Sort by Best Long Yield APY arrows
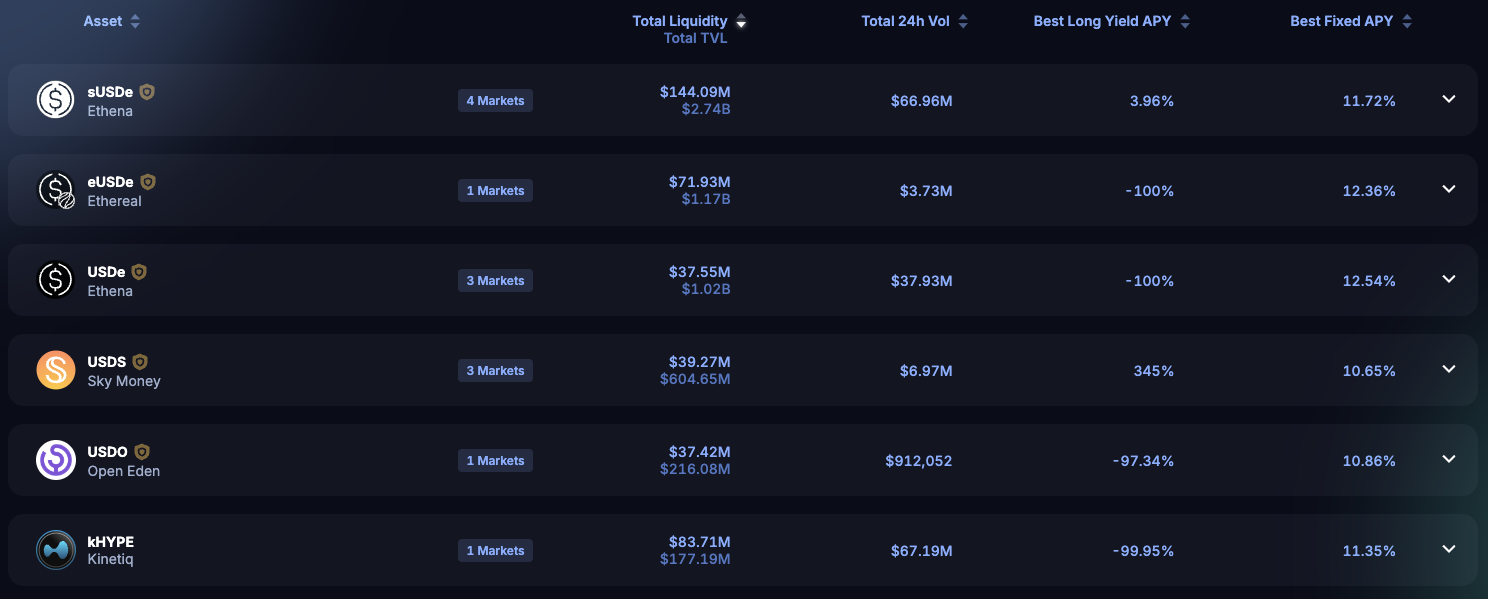This screenshot has height=599, width=1488. pos(1185,22)
